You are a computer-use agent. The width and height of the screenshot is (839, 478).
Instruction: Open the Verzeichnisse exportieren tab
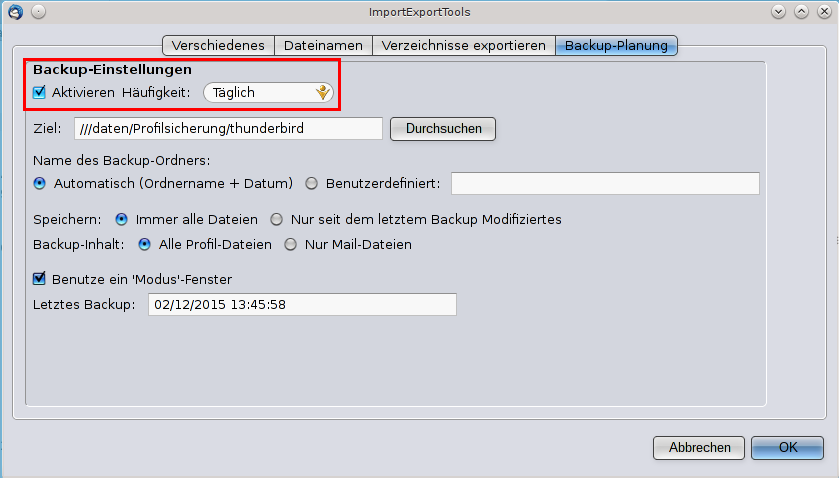pyautogui.click(x=464, y=45)
